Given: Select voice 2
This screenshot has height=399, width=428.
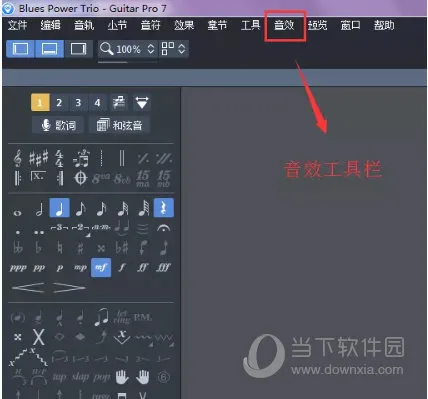Looking at the screenshot, I should [x=59, y=102].
